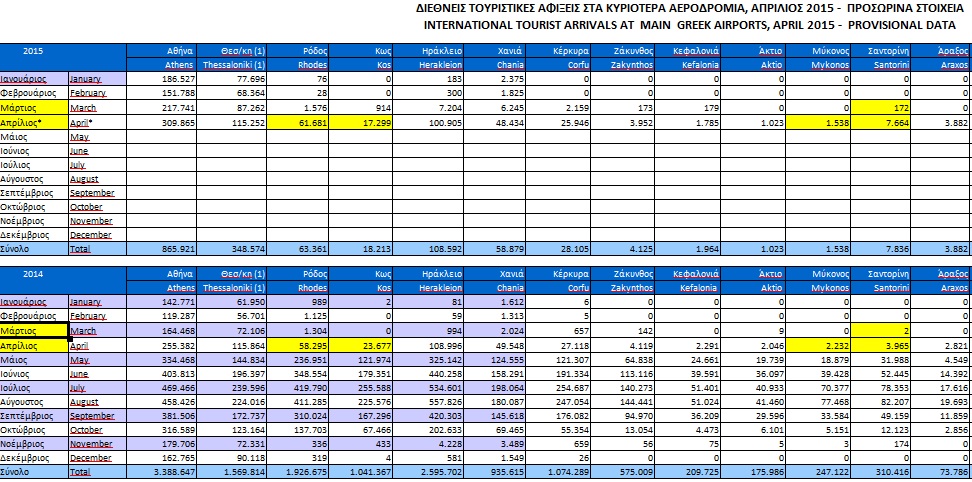The height and width of the screenshot is (482, 972).
Task: Select the yellow Μάρτιος cell in 2015 table
Action: [x=34, y=107]
